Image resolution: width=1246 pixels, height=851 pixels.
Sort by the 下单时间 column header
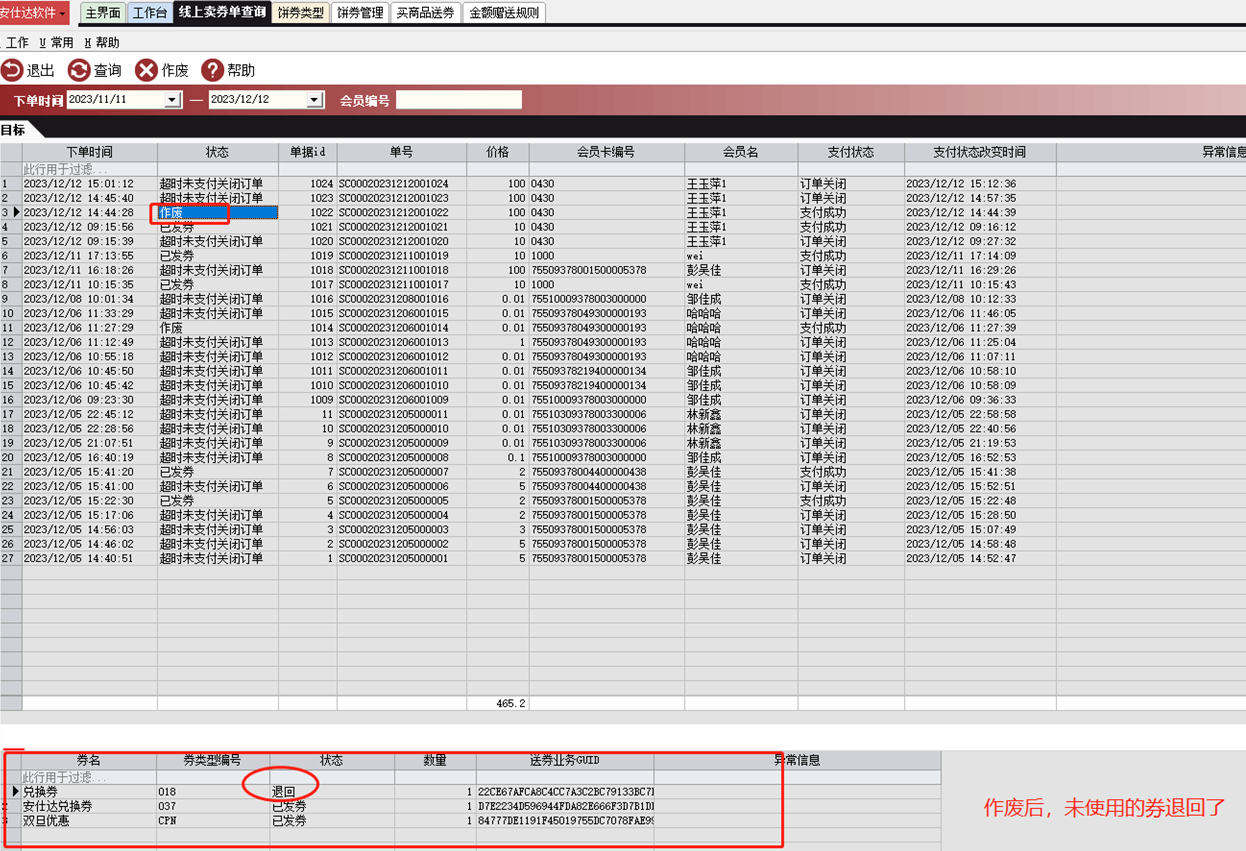coord(89,152)
